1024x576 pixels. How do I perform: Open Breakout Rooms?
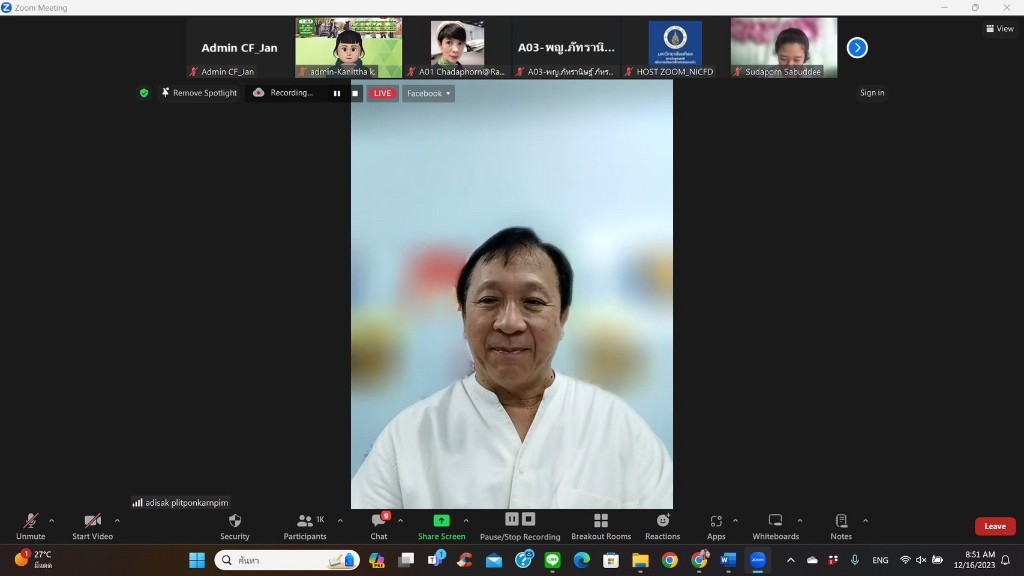(601, 526)
